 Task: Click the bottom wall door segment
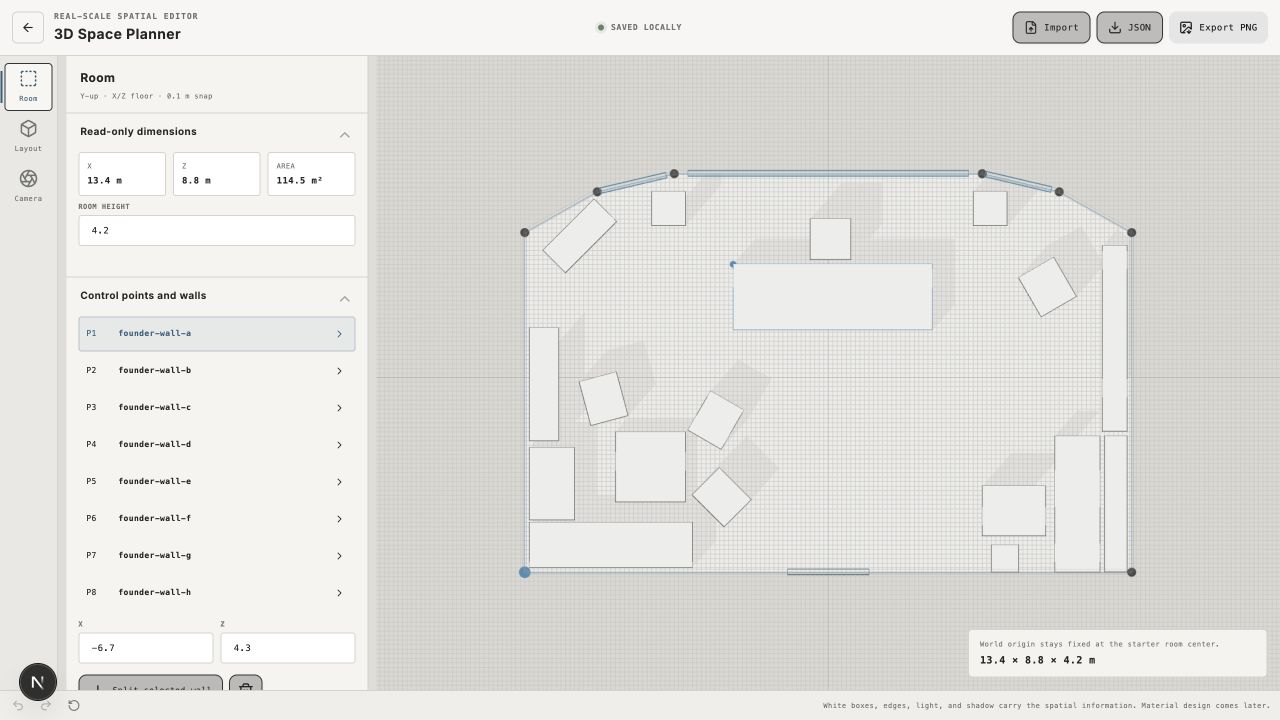(x=828, y=572)
